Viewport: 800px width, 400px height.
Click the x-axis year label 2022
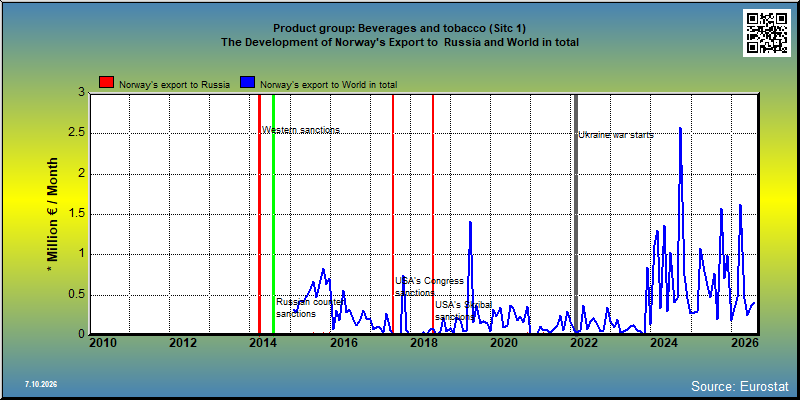pyautogui.click(x=584, y=342)
